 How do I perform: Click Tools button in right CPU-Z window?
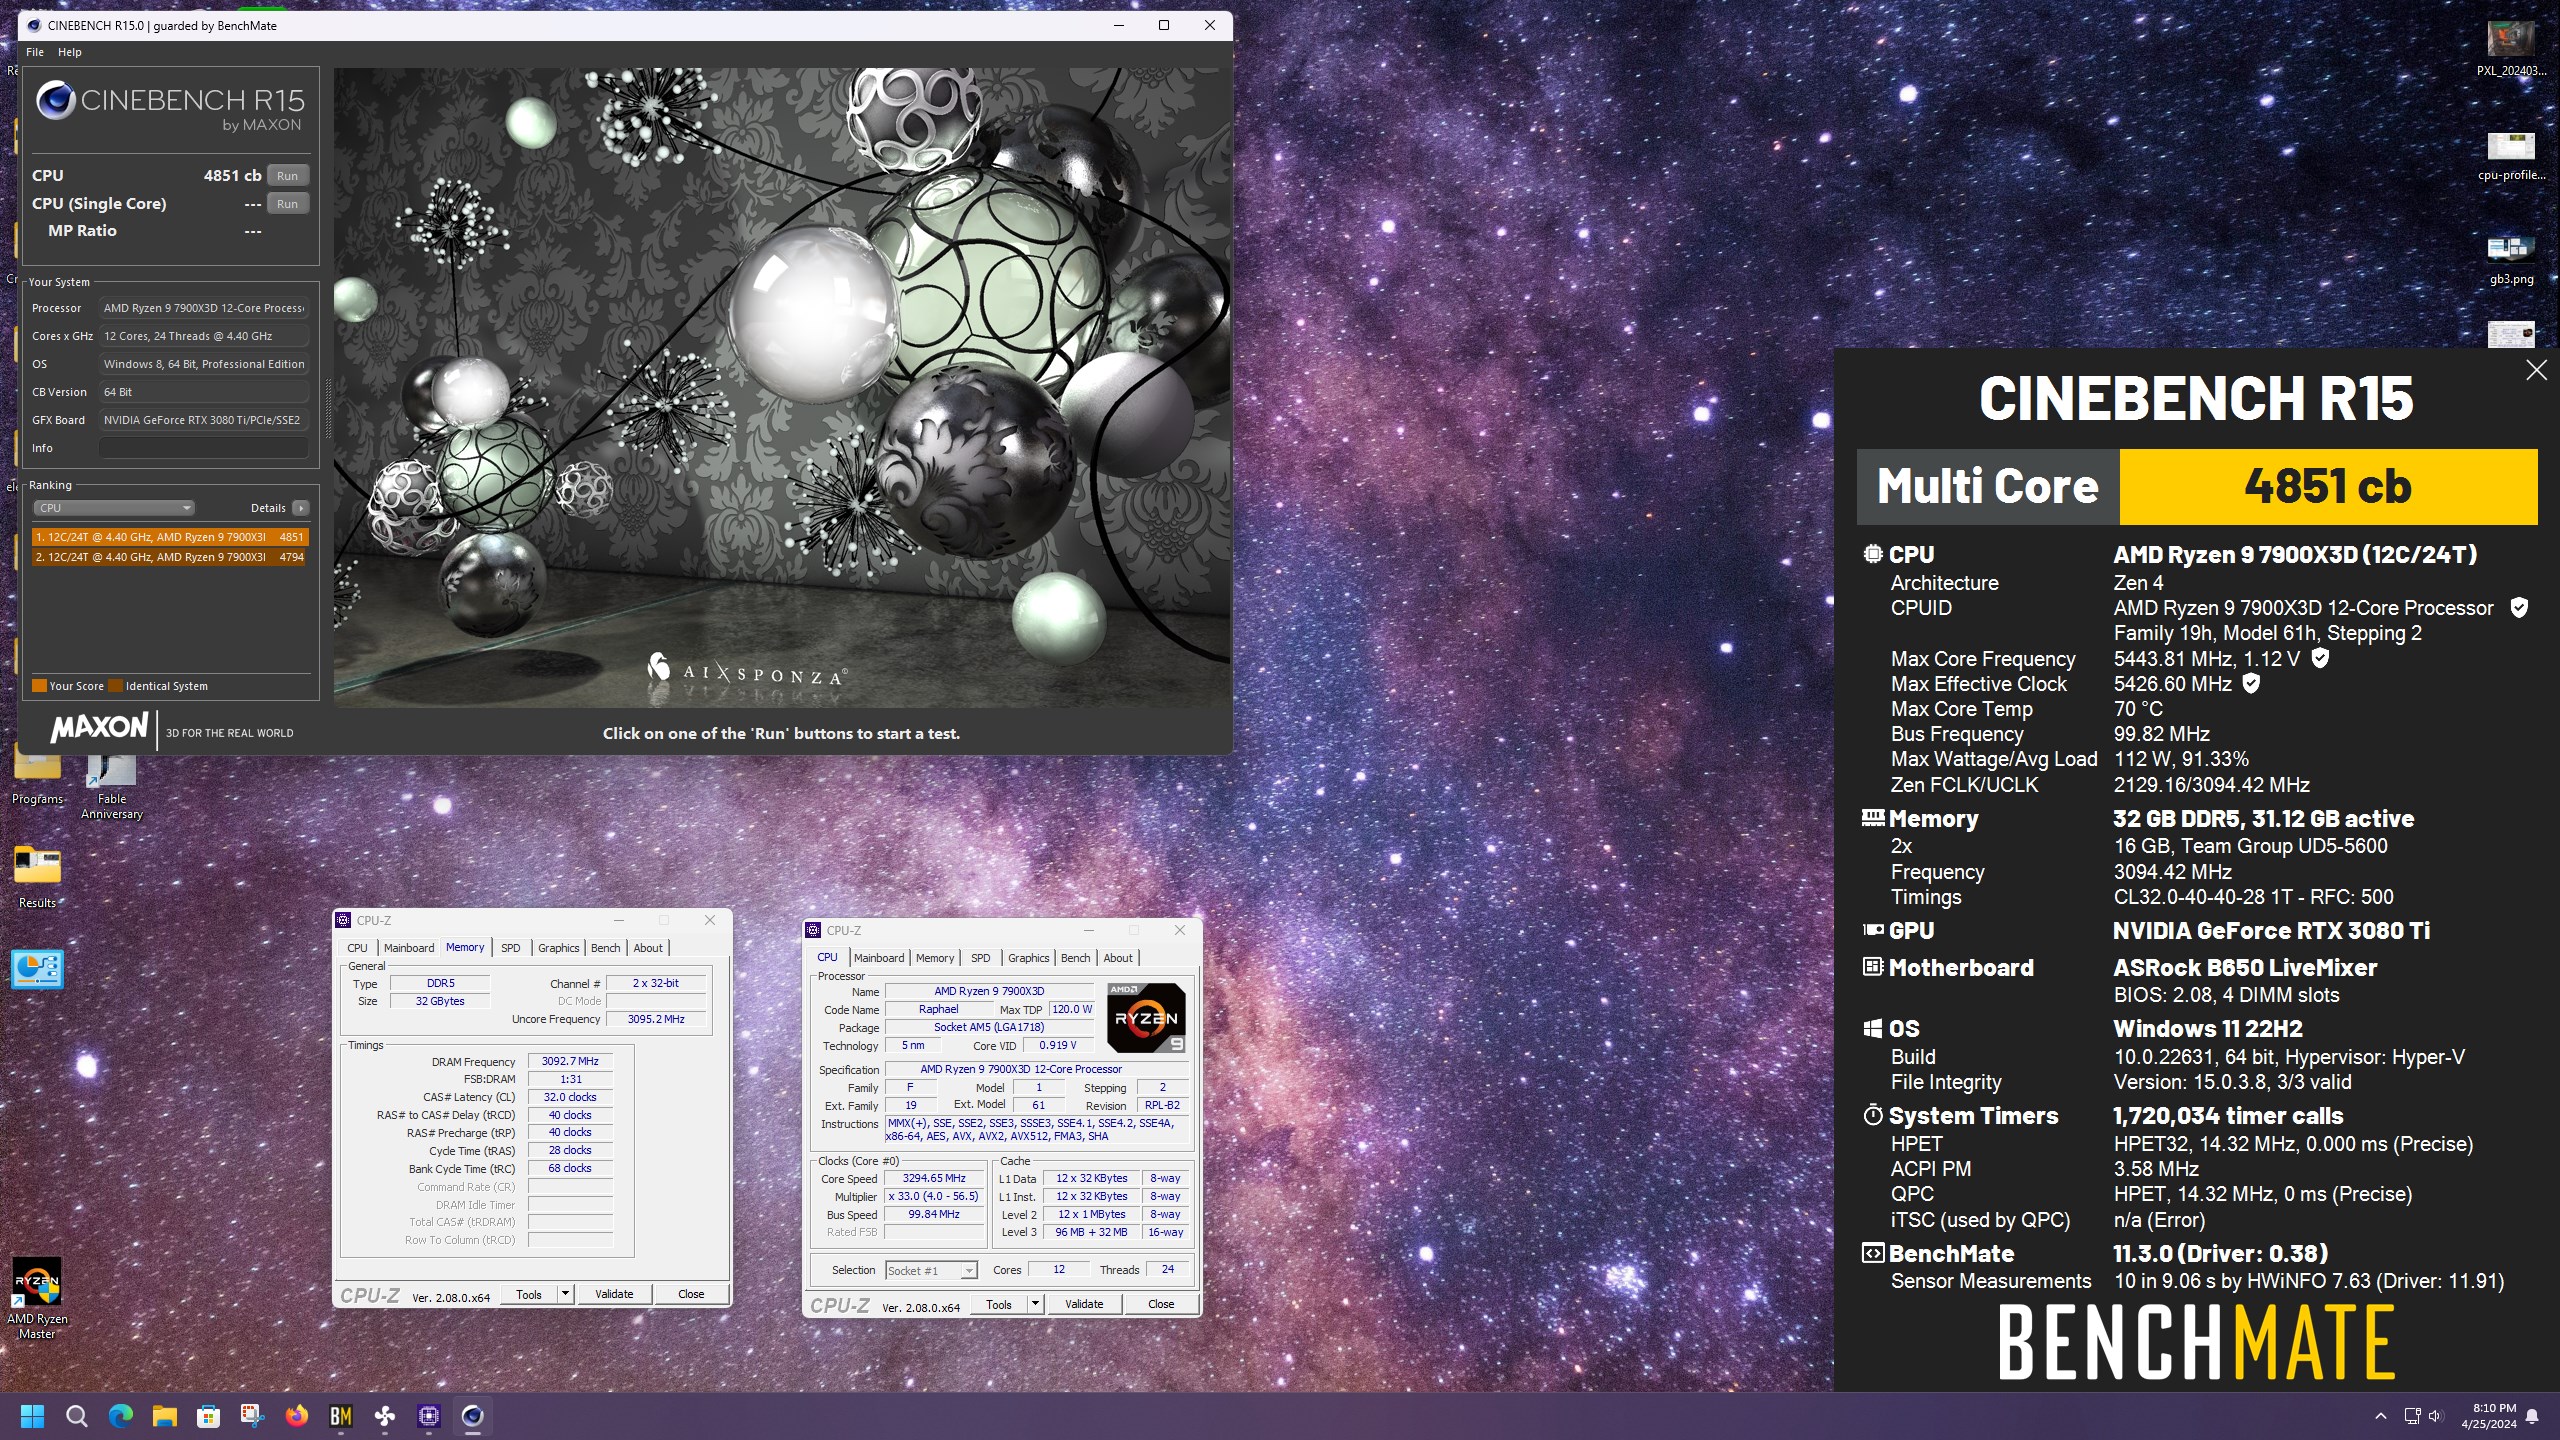pyautogui.click(x=999, y=1304)
